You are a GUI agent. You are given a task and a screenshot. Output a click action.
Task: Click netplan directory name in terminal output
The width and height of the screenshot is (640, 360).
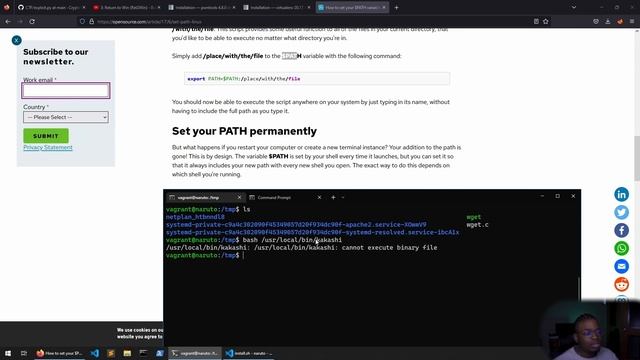click(x=195, y=217)
